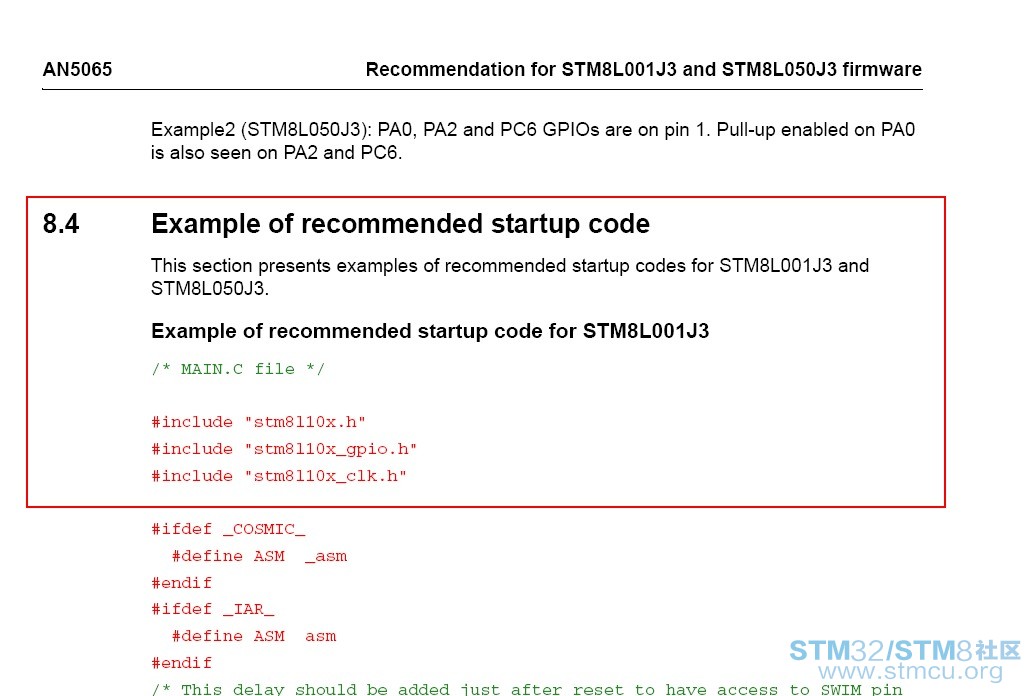Click the first '#endif' after the COSMIC define
The image size is (1027, 696).
pos(181,583)
